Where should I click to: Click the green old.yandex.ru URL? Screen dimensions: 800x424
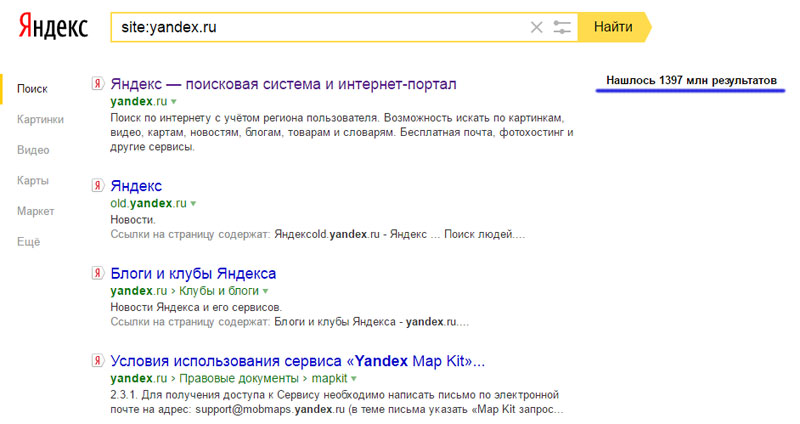(x=148, y=203)
